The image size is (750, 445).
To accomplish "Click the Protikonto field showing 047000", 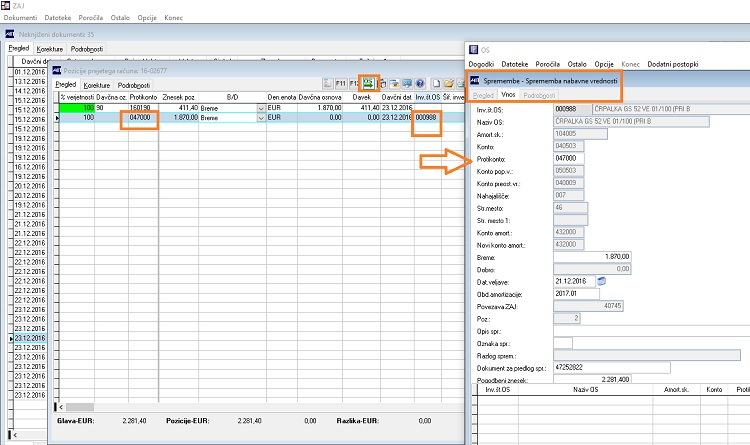I will point(571,158).
